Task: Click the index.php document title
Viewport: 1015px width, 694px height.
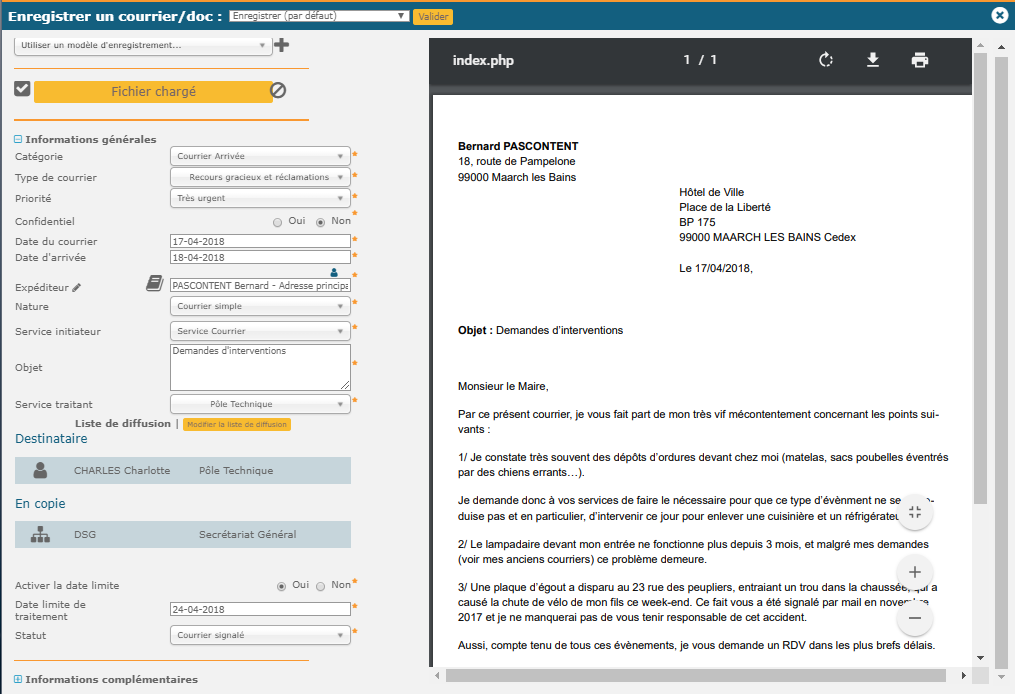Action: point(483,61)
